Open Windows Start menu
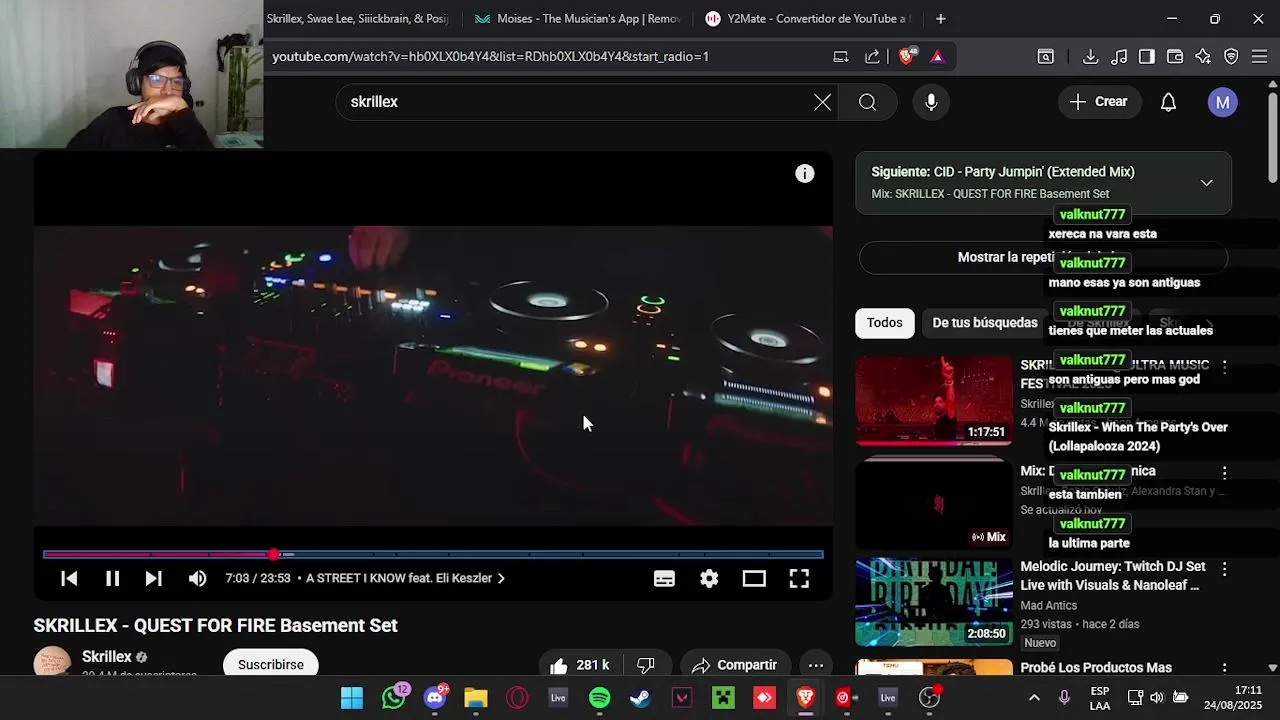Viewport: 1280px width, 720px height. click(352, 698)
